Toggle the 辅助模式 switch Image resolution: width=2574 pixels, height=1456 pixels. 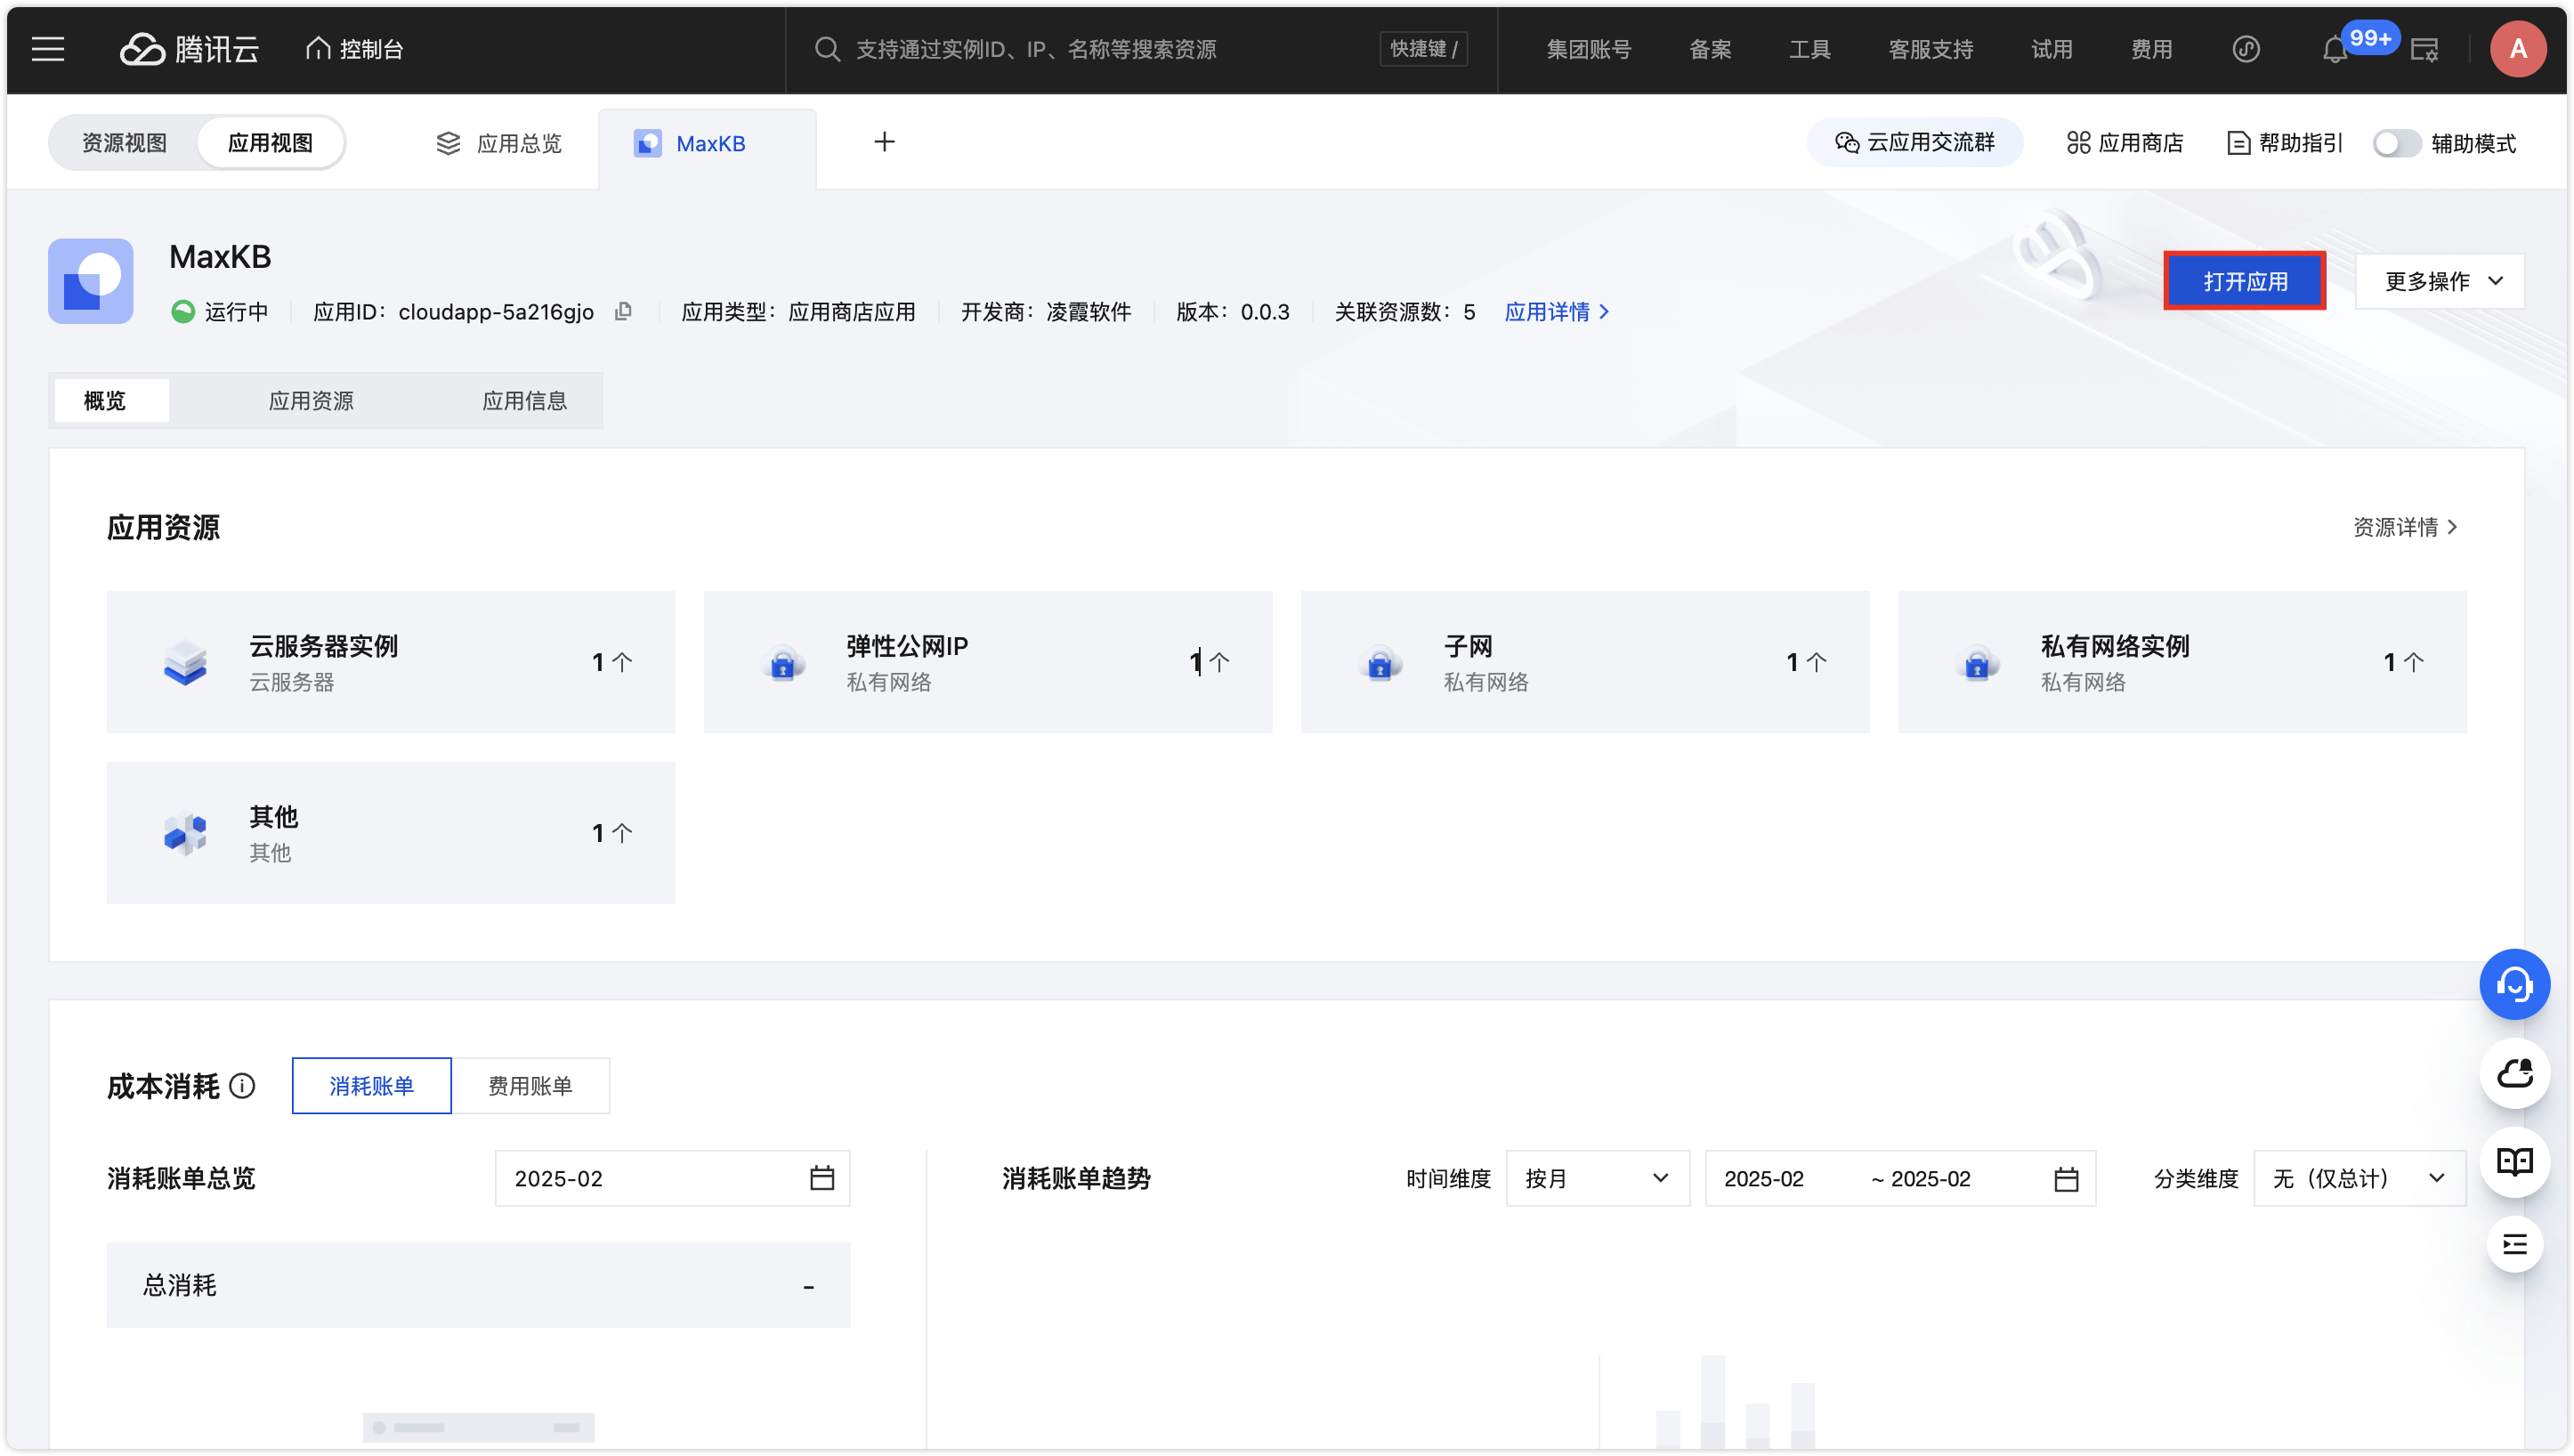coord(2396,144)
